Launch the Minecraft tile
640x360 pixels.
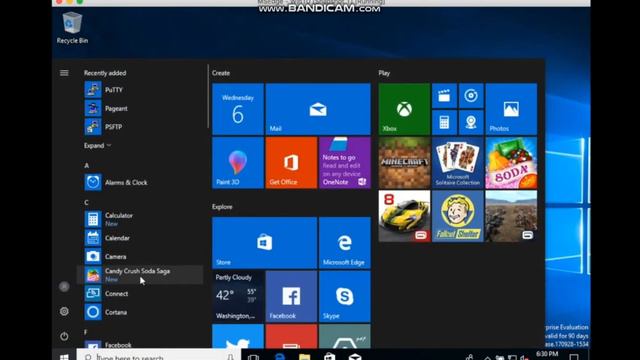(404, 162)
